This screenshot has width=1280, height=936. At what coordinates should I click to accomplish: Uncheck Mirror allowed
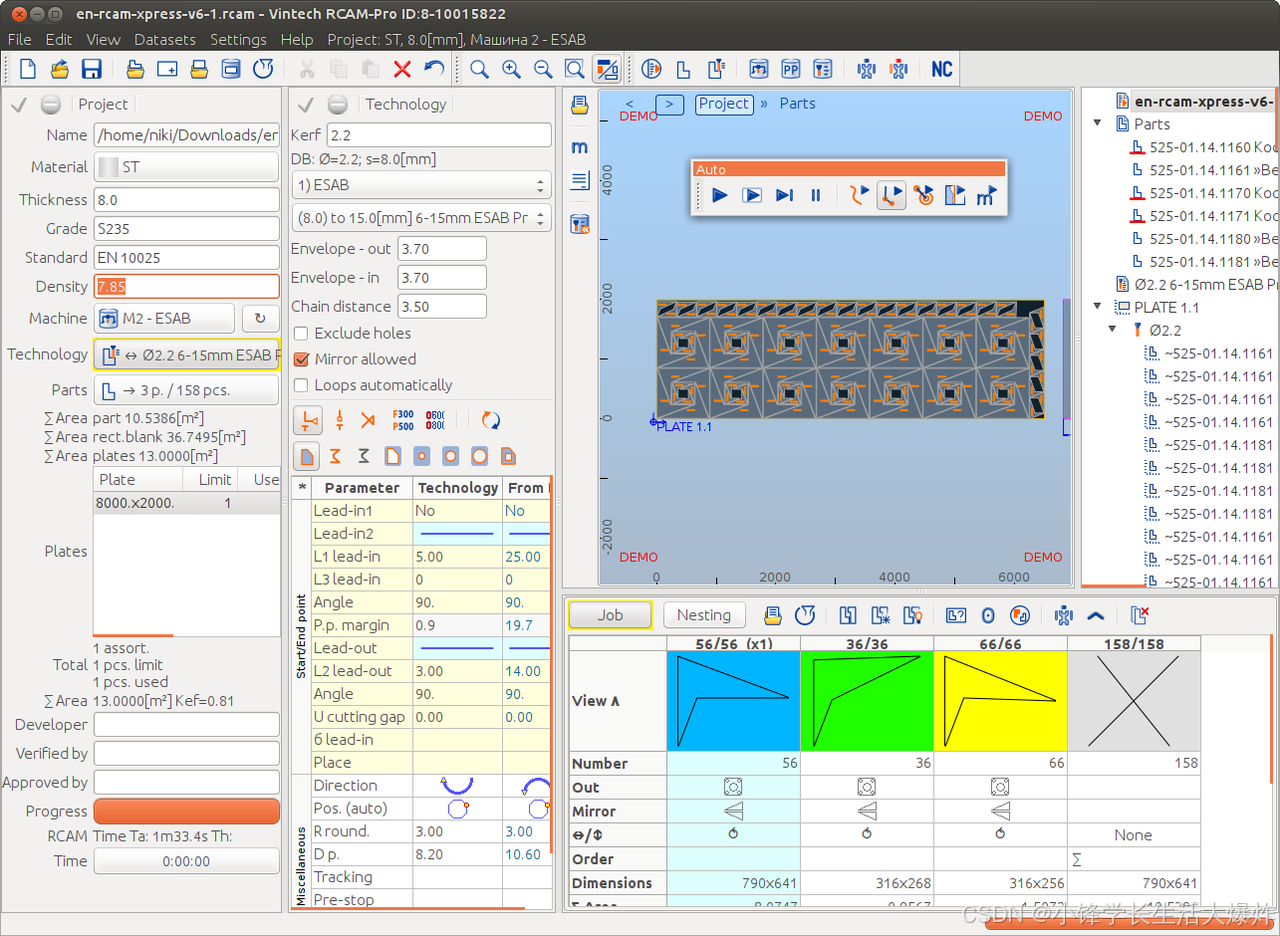(x=301, y=359)
